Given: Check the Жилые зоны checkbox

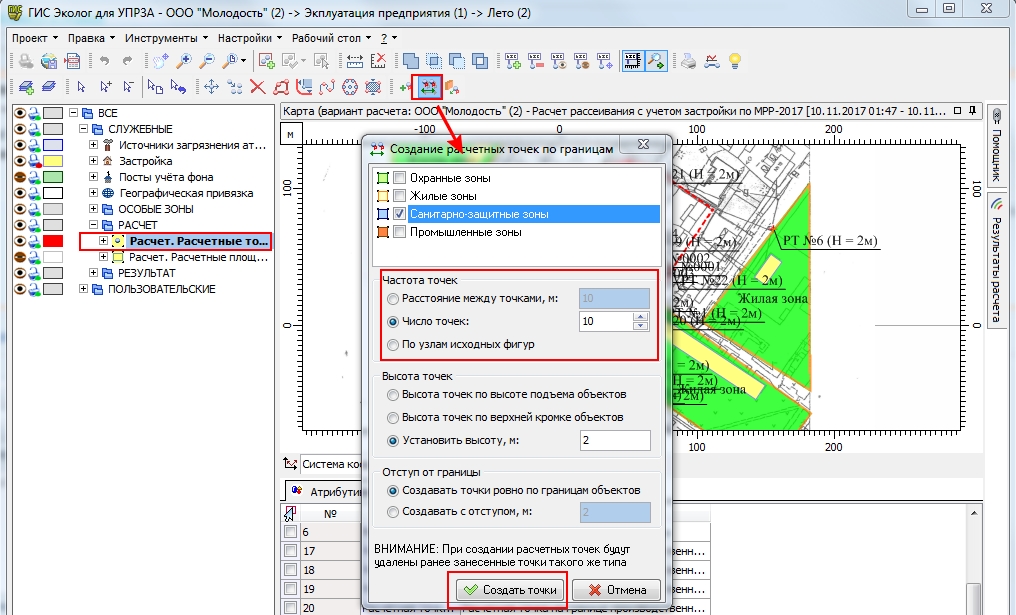Looking at the screenshot, I should [400, 196].
